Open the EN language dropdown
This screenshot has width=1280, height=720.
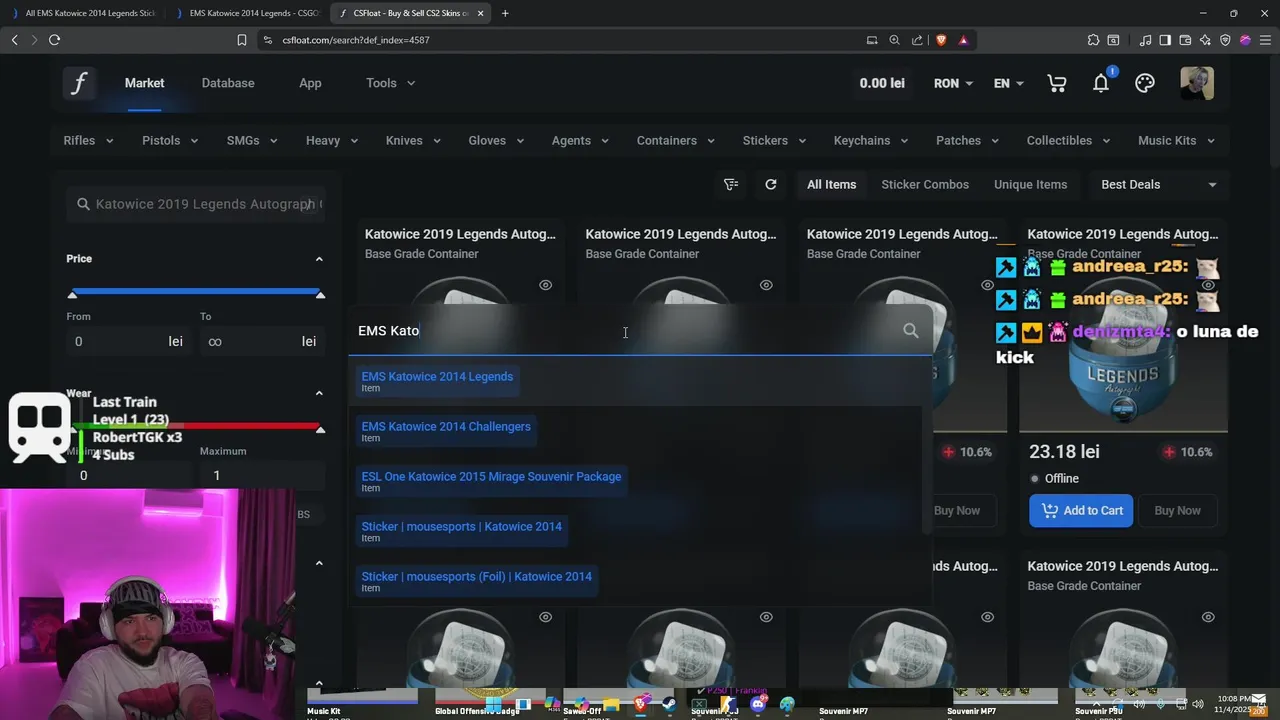[x=1008, y=83]
